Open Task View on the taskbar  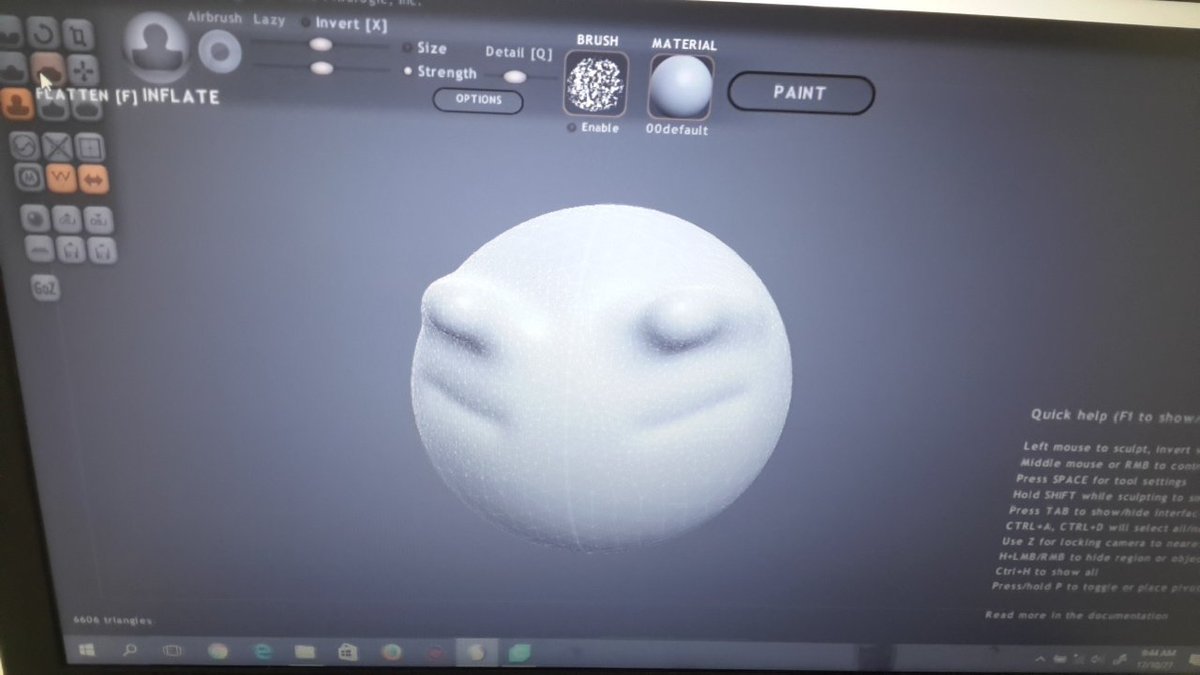pos(172,650)
